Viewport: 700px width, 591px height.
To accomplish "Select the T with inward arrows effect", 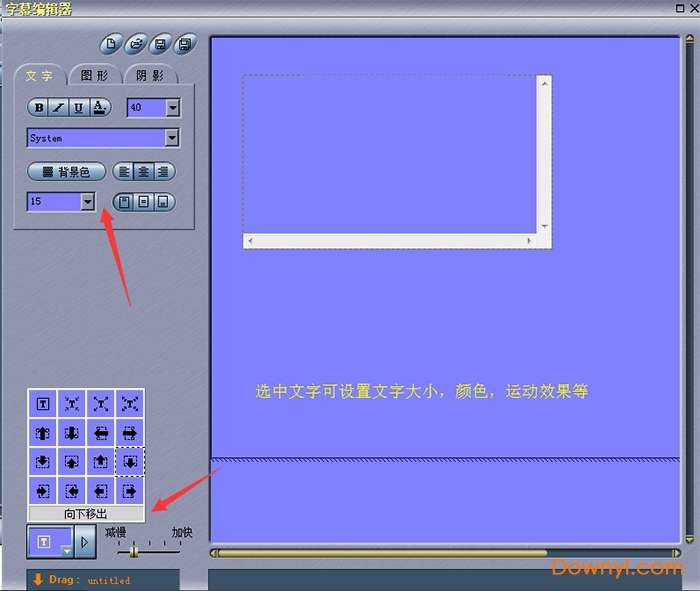I will [71, 404].
